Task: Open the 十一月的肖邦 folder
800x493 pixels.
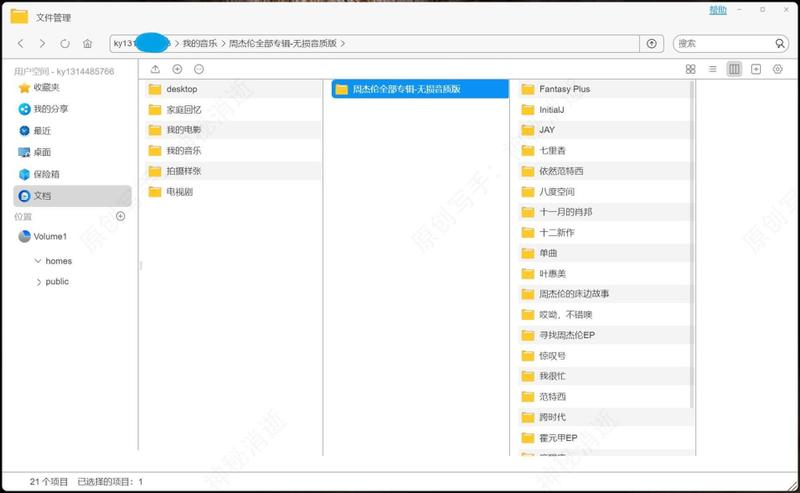Action: (605, 212)
